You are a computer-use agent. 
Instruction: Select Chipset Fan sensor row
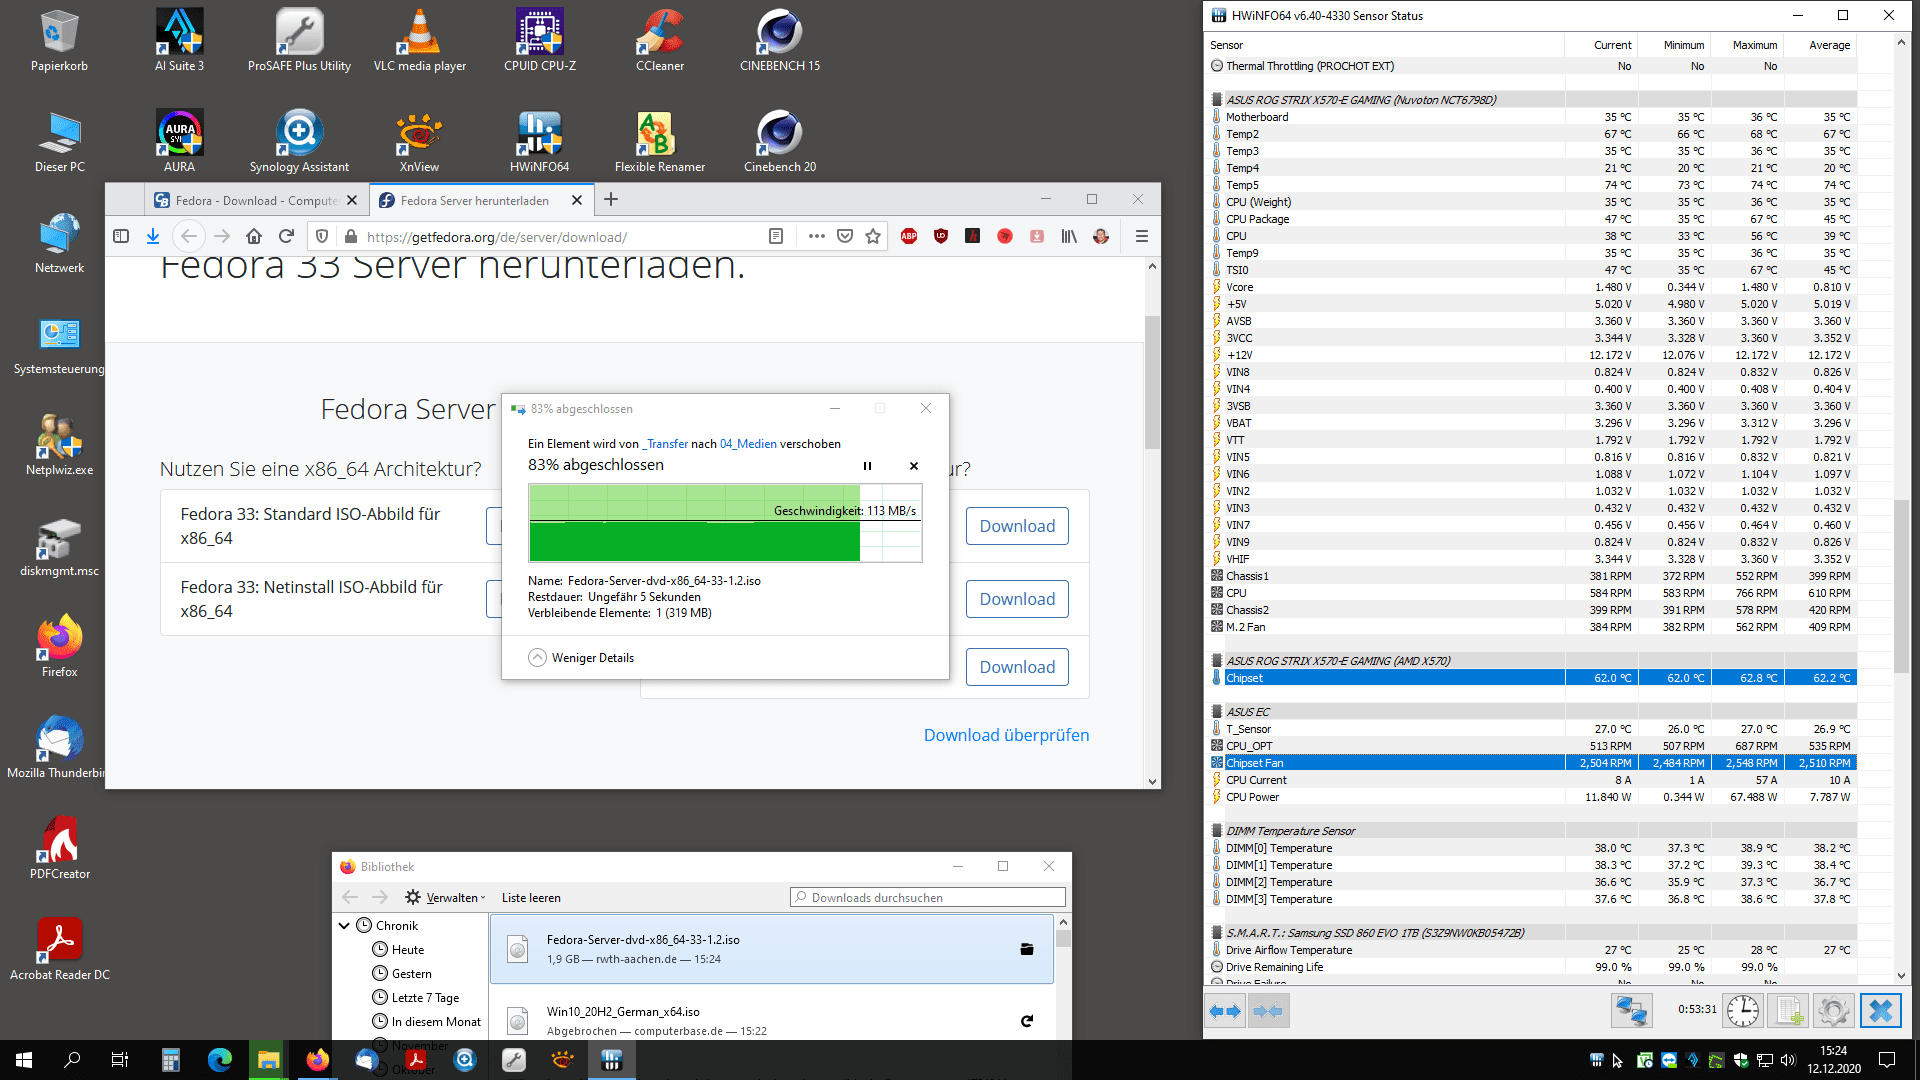pyautogui.click(x=1533, y=763)
